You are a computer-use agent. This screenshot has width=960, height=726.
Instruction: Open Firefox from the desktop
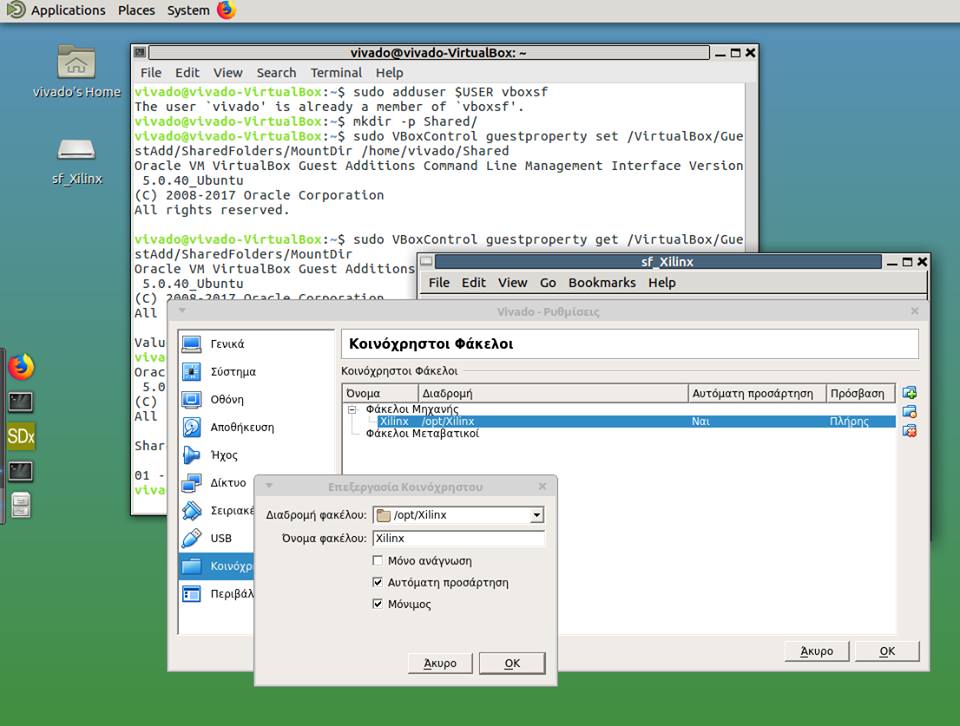19,365
